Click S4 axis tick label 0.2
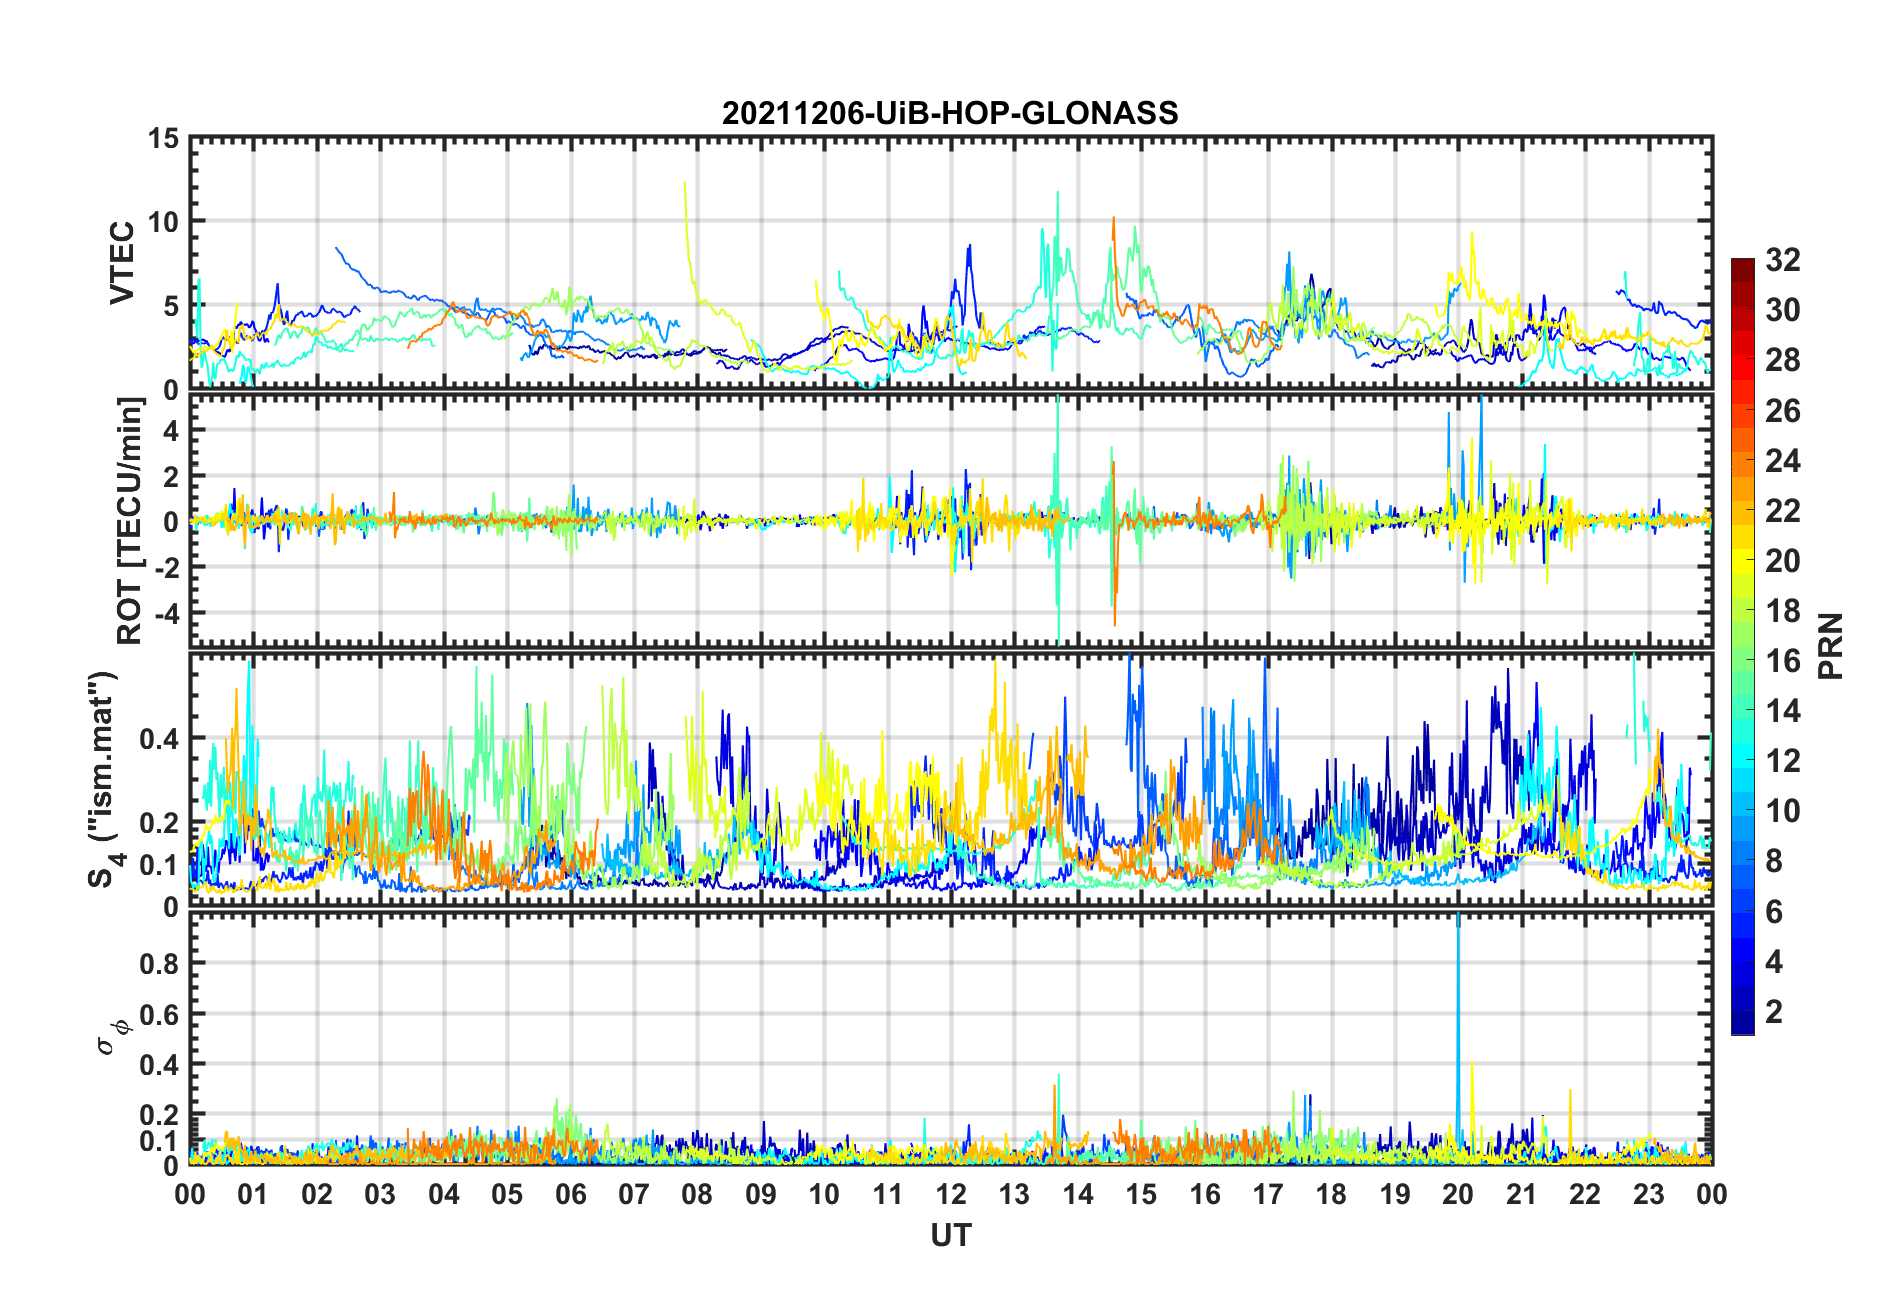The height and width of the screenshot is (1292, 1902). pyautogui.click(x=159, y=823)
